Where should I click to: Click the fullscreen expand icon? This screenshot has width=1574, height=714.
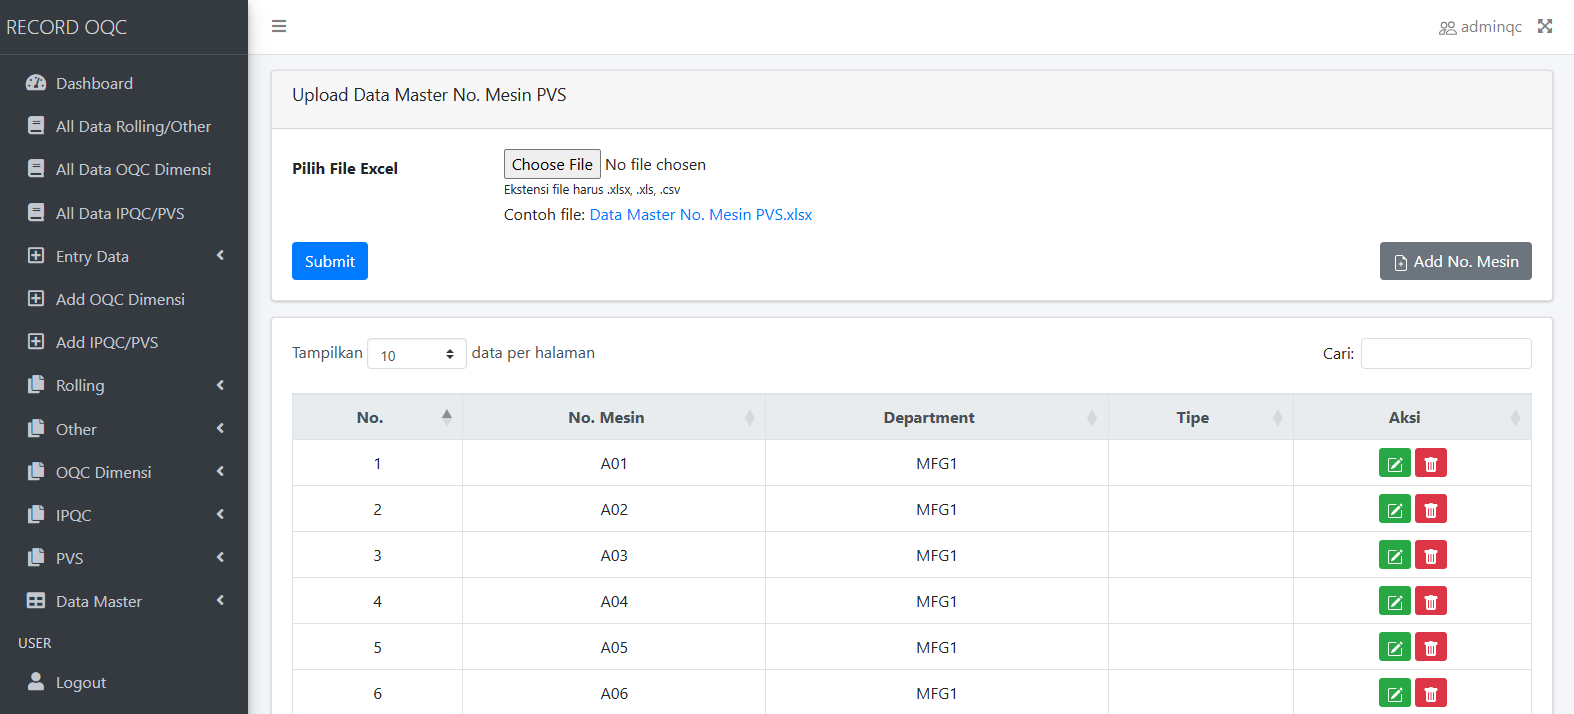coord(1545,26)
